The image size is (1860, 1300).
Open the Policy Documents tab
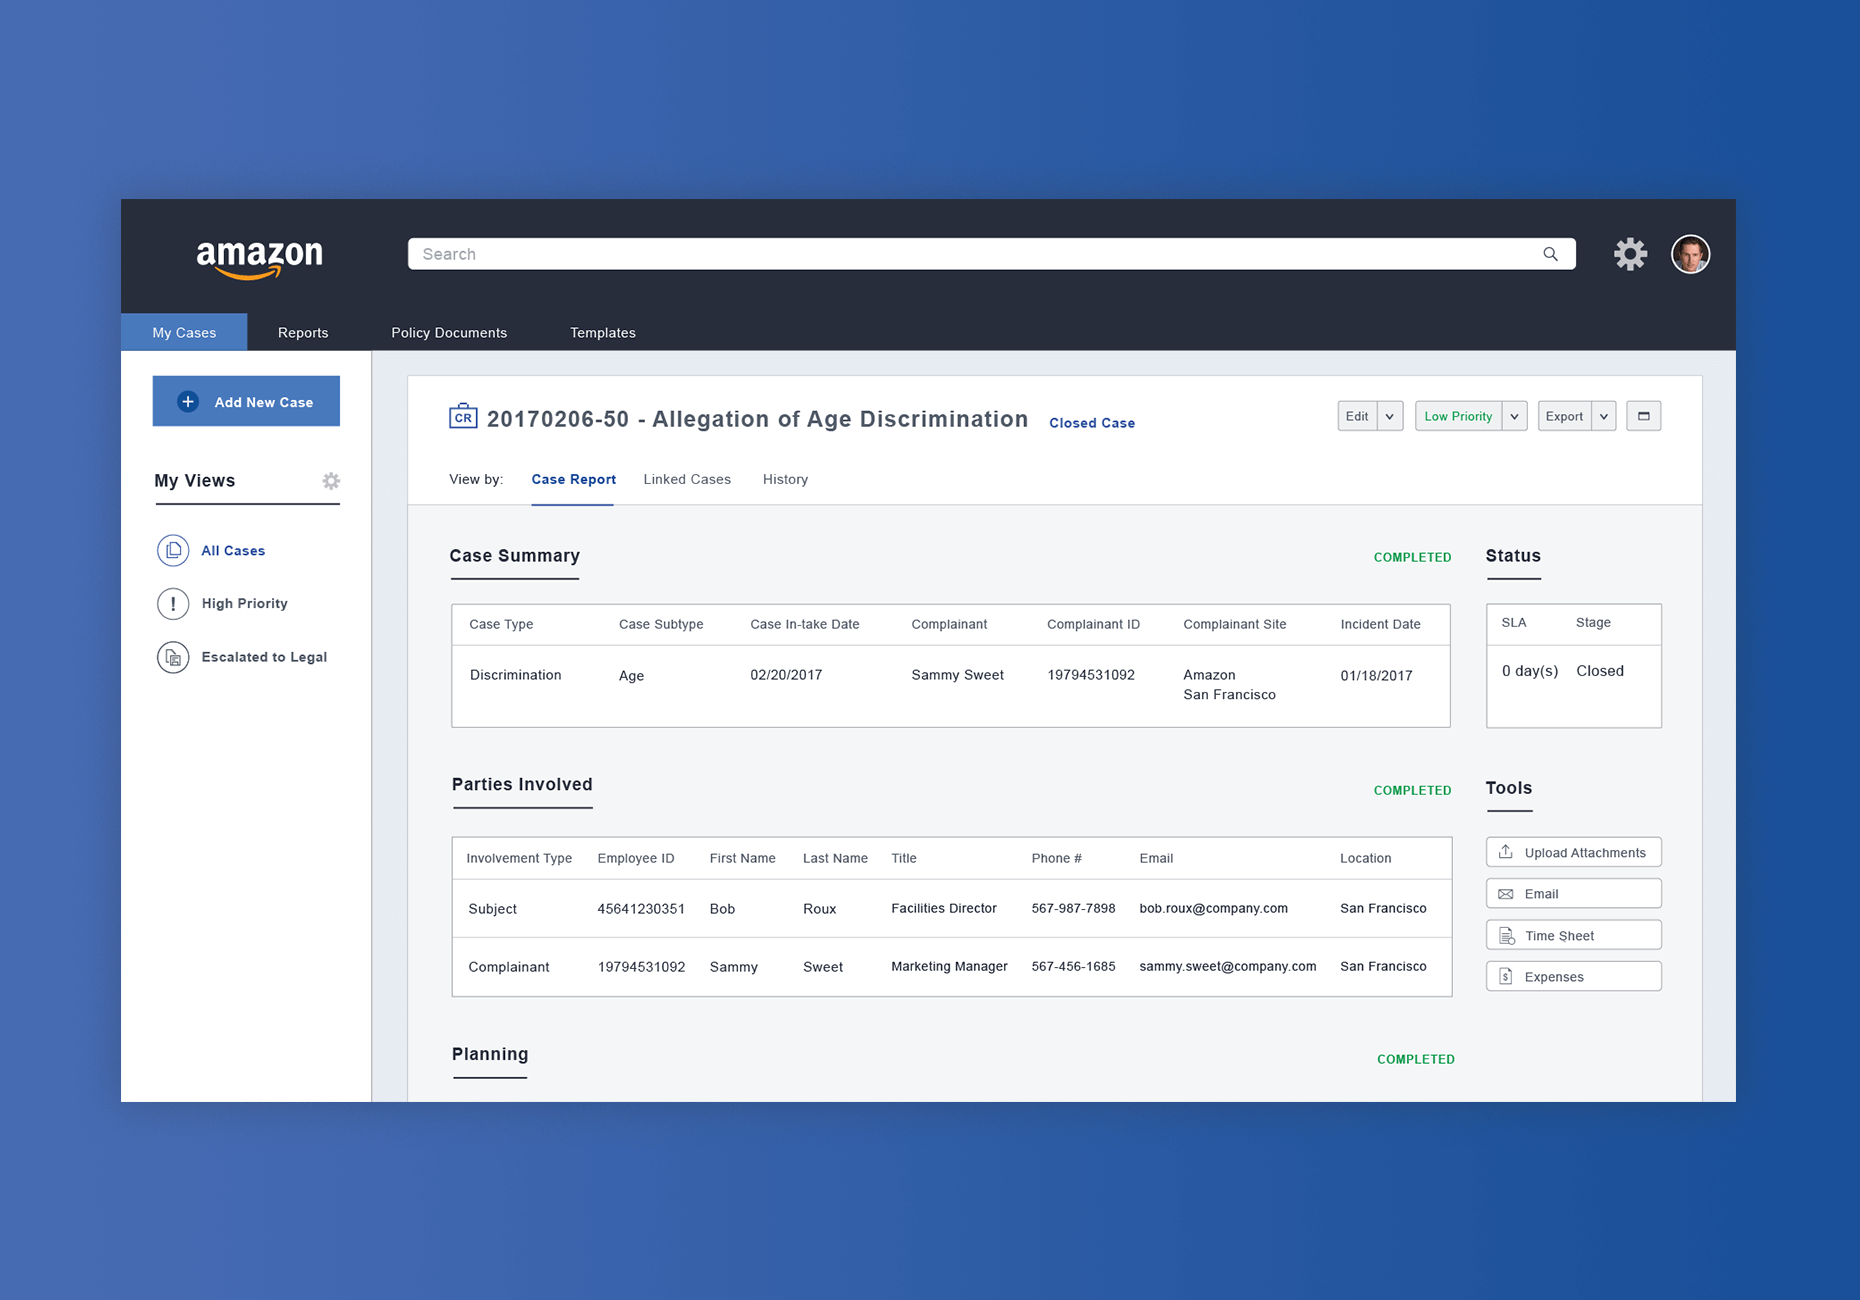[x=449, y=333]
